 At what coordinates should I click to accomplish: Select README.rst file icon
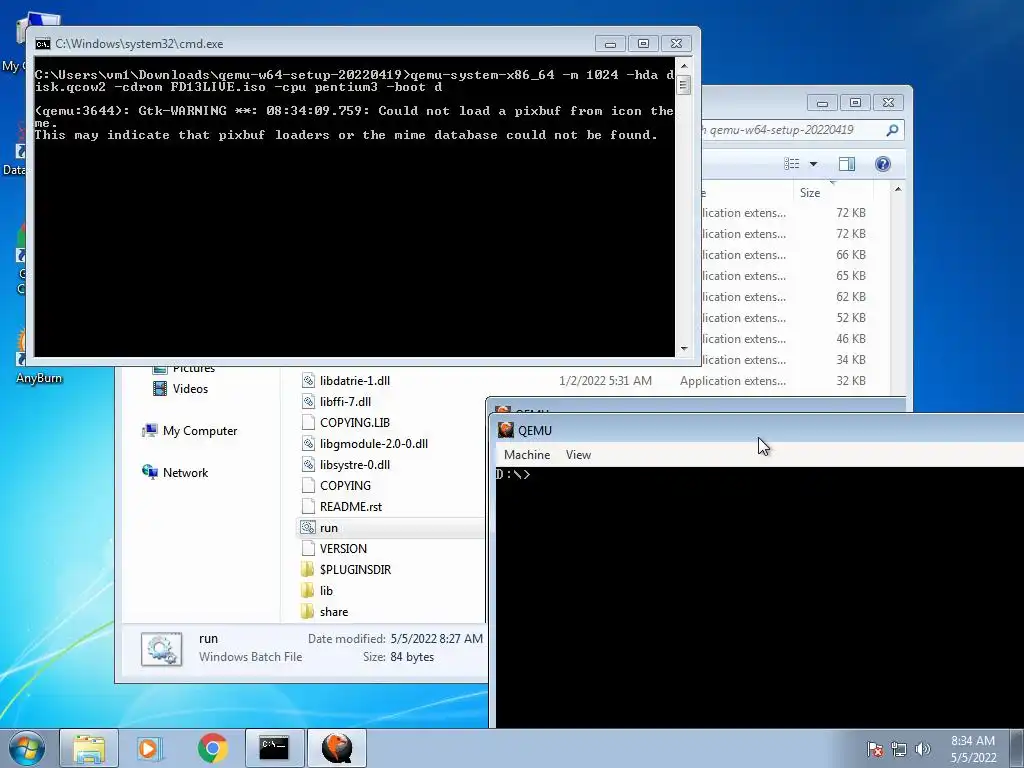click(308, 506)
